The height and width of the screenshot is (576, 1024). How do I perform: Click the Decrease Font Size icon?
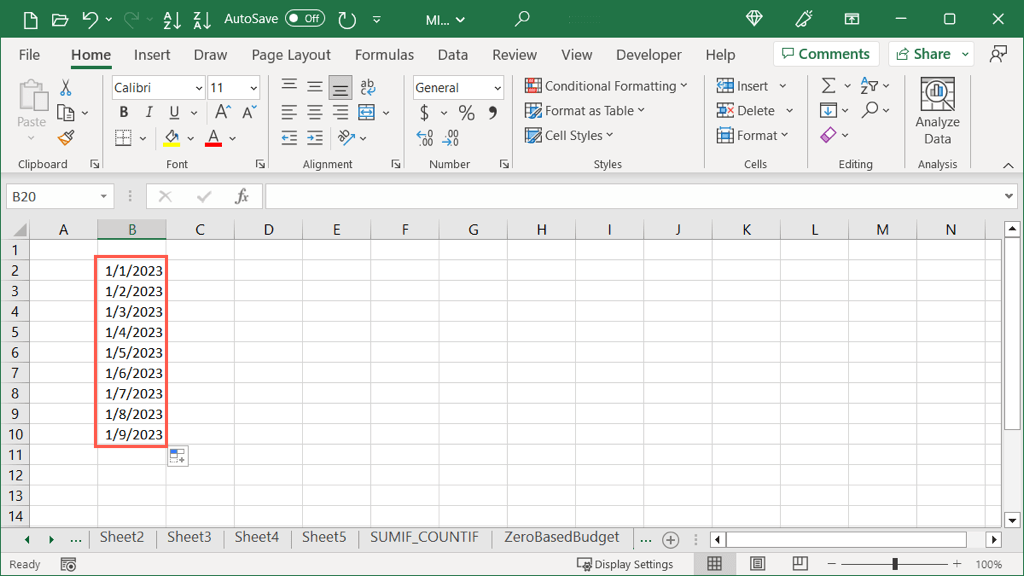[249, 112]
